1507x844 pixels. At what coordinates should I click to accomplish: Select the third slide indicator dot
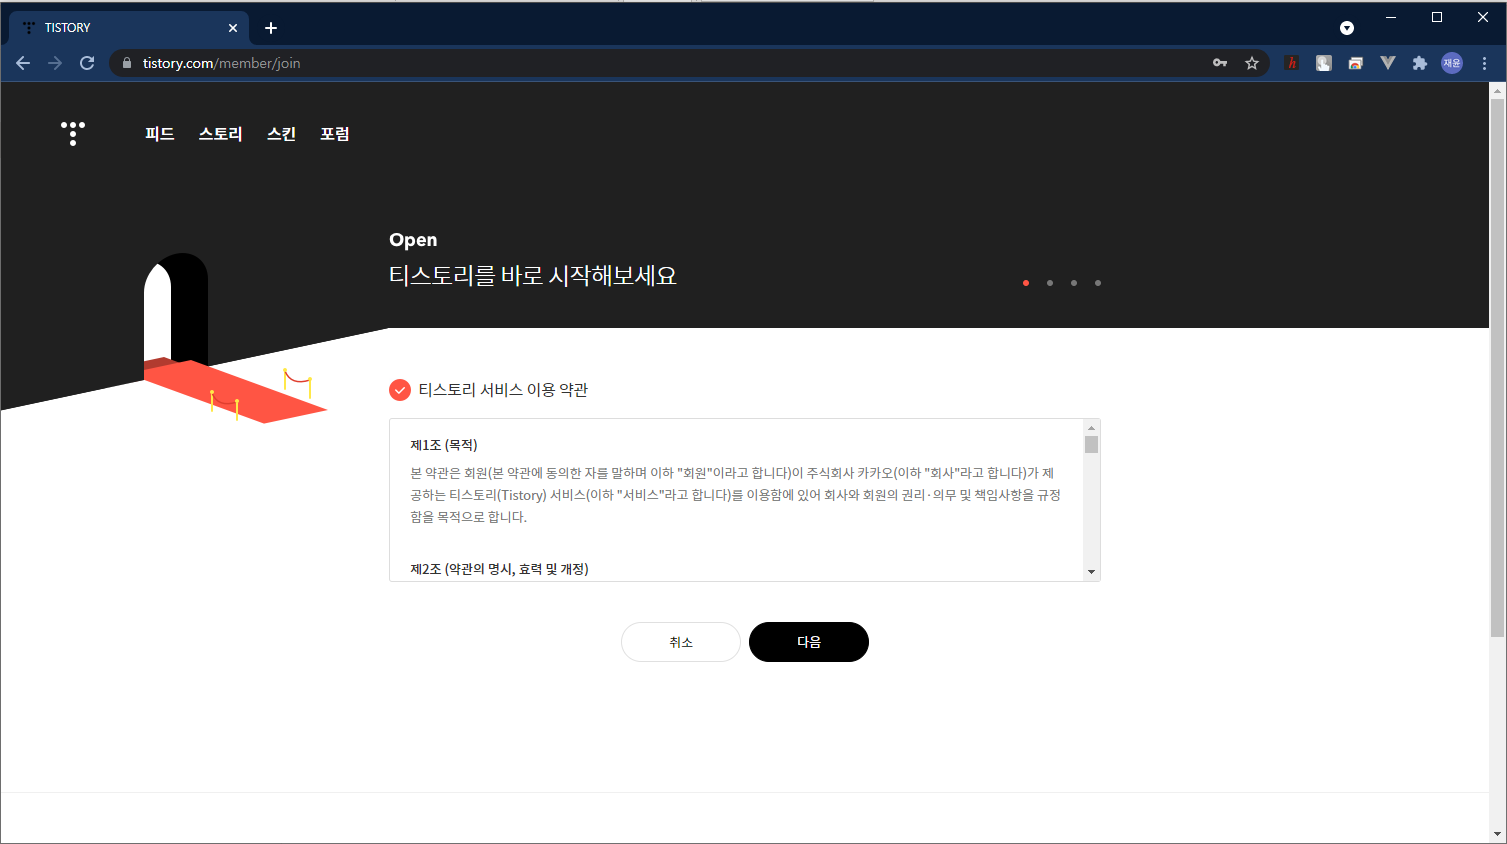click(x=1074, y=283)
